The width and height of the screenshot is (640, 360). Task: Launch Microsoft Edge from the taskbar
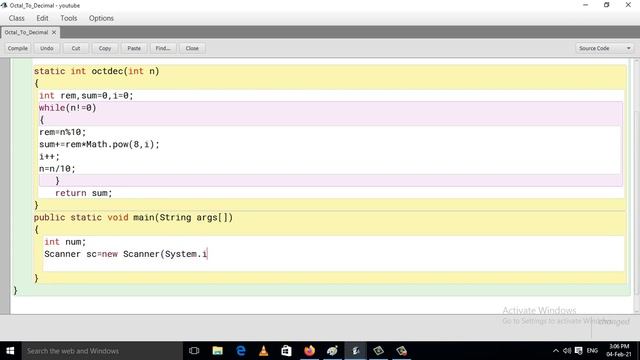[x=241, y=351]
